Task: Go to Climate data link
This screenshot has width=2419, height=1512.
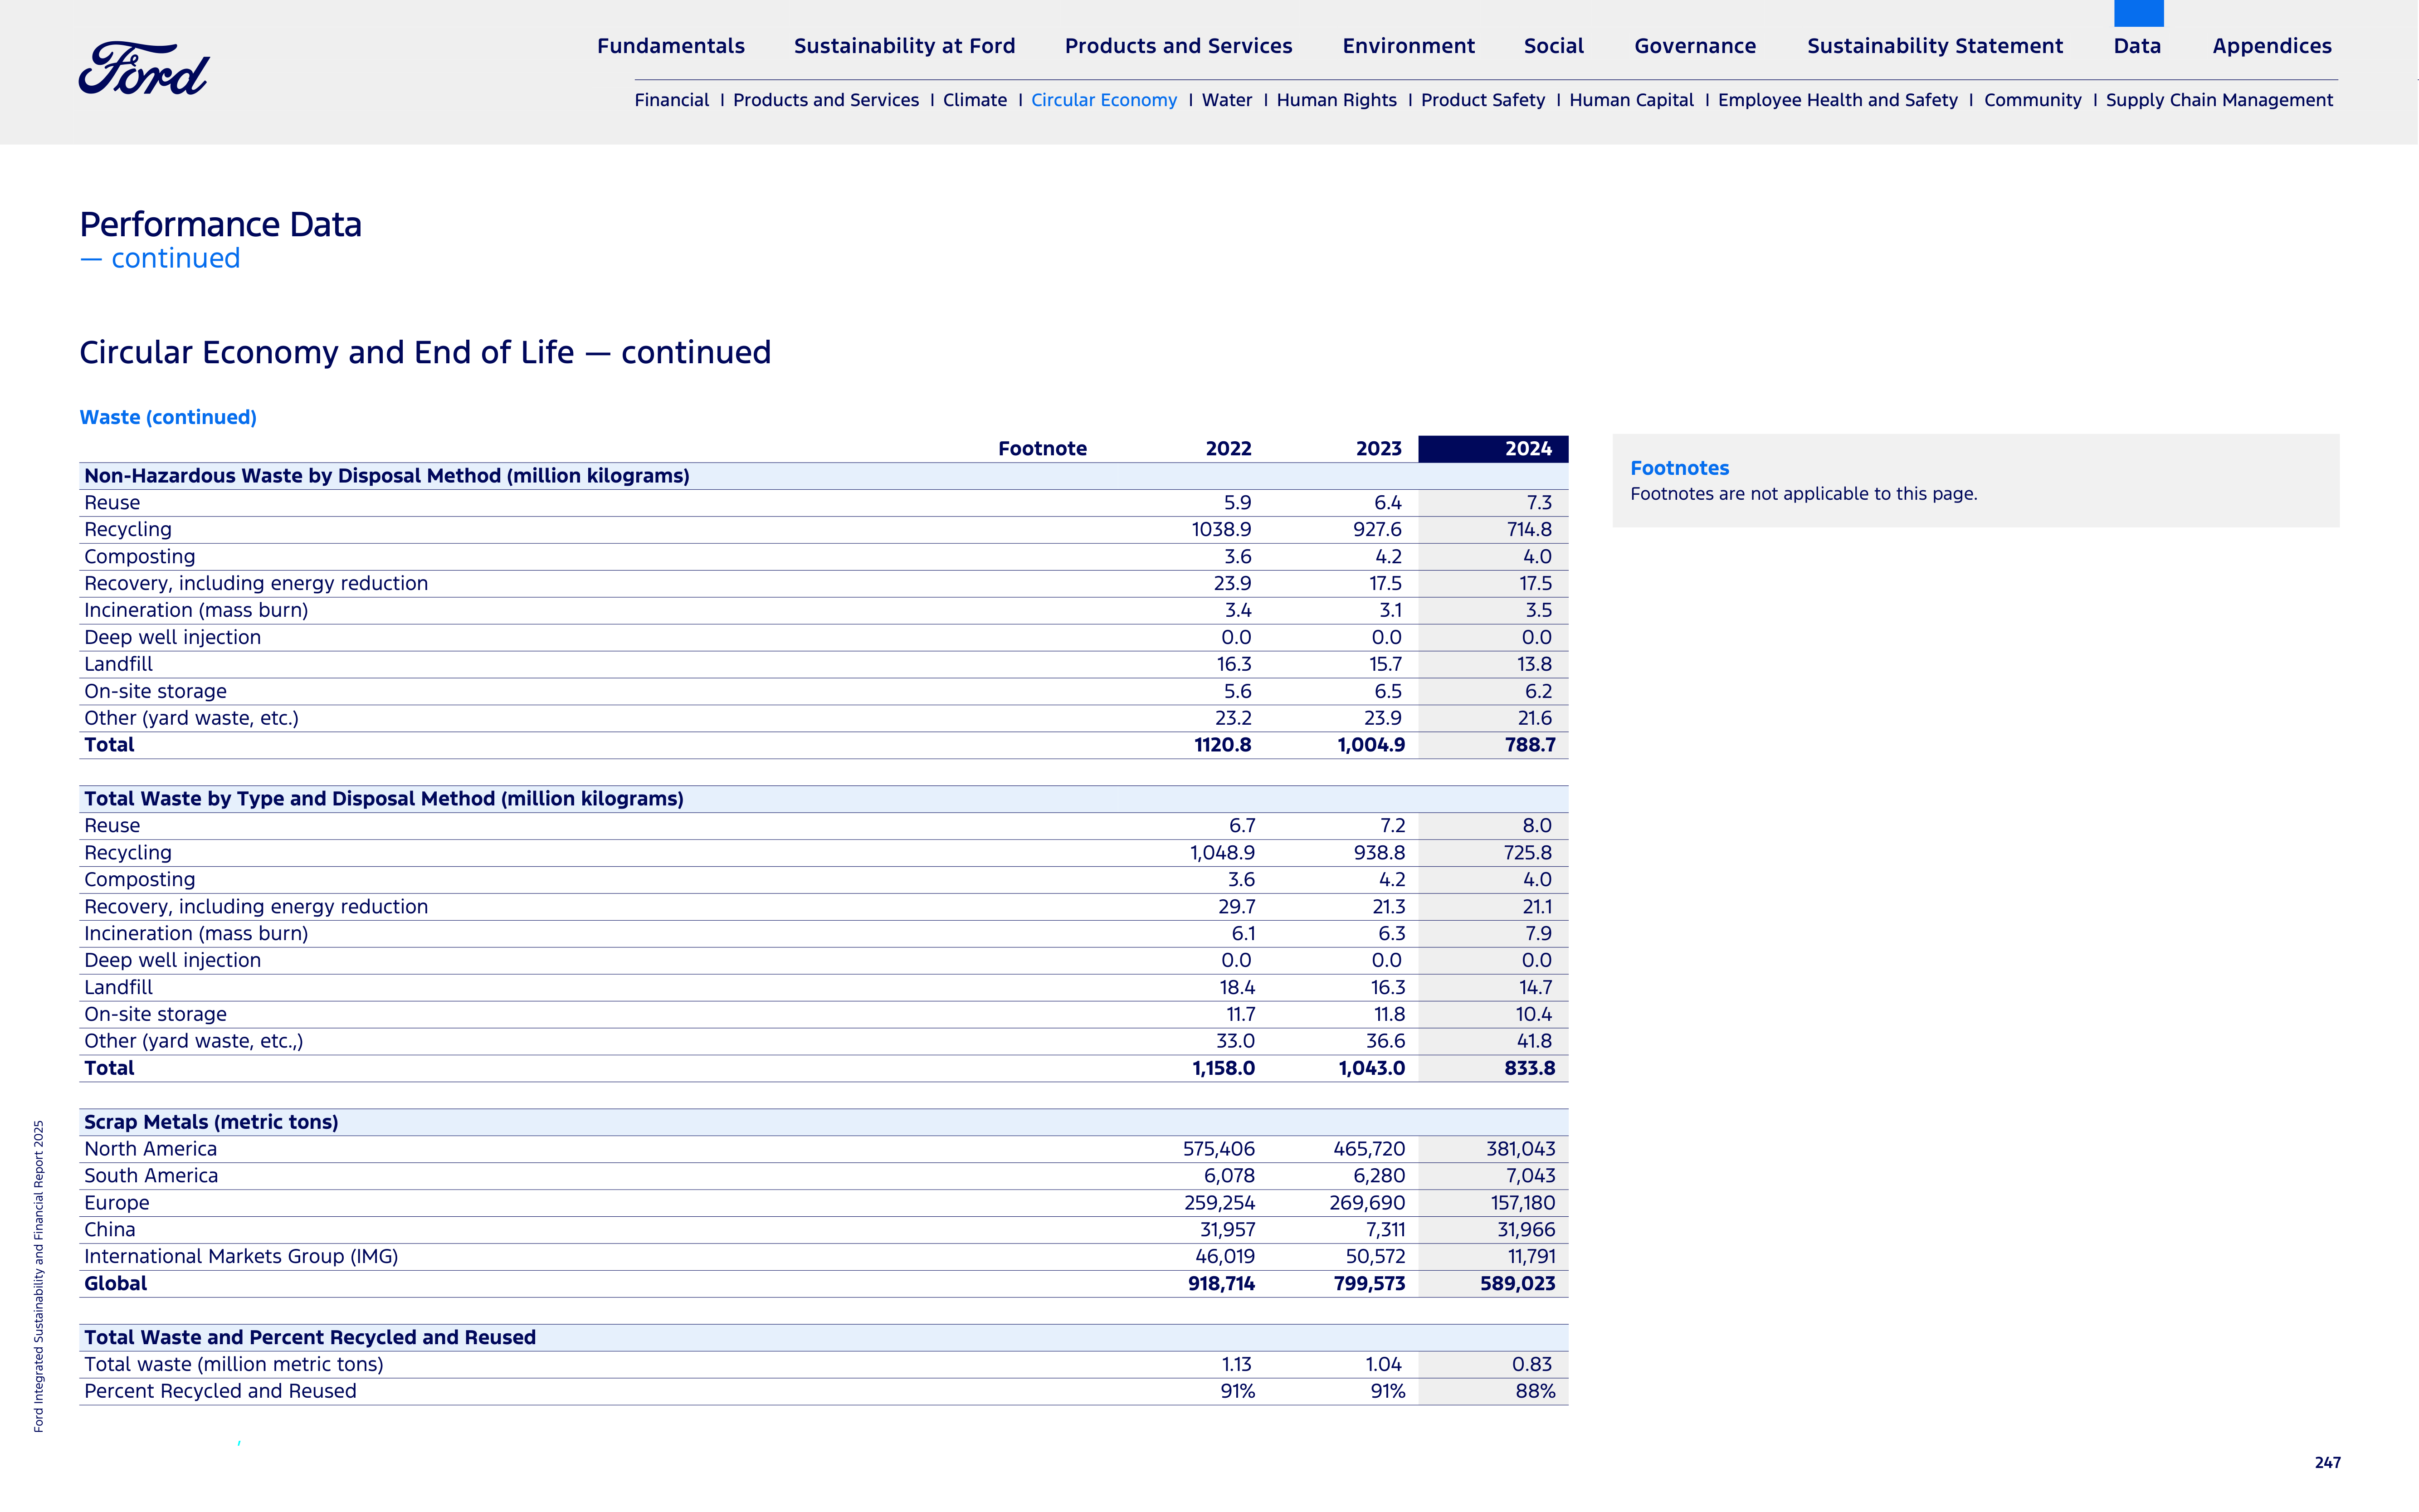Action: coord(975,100)
